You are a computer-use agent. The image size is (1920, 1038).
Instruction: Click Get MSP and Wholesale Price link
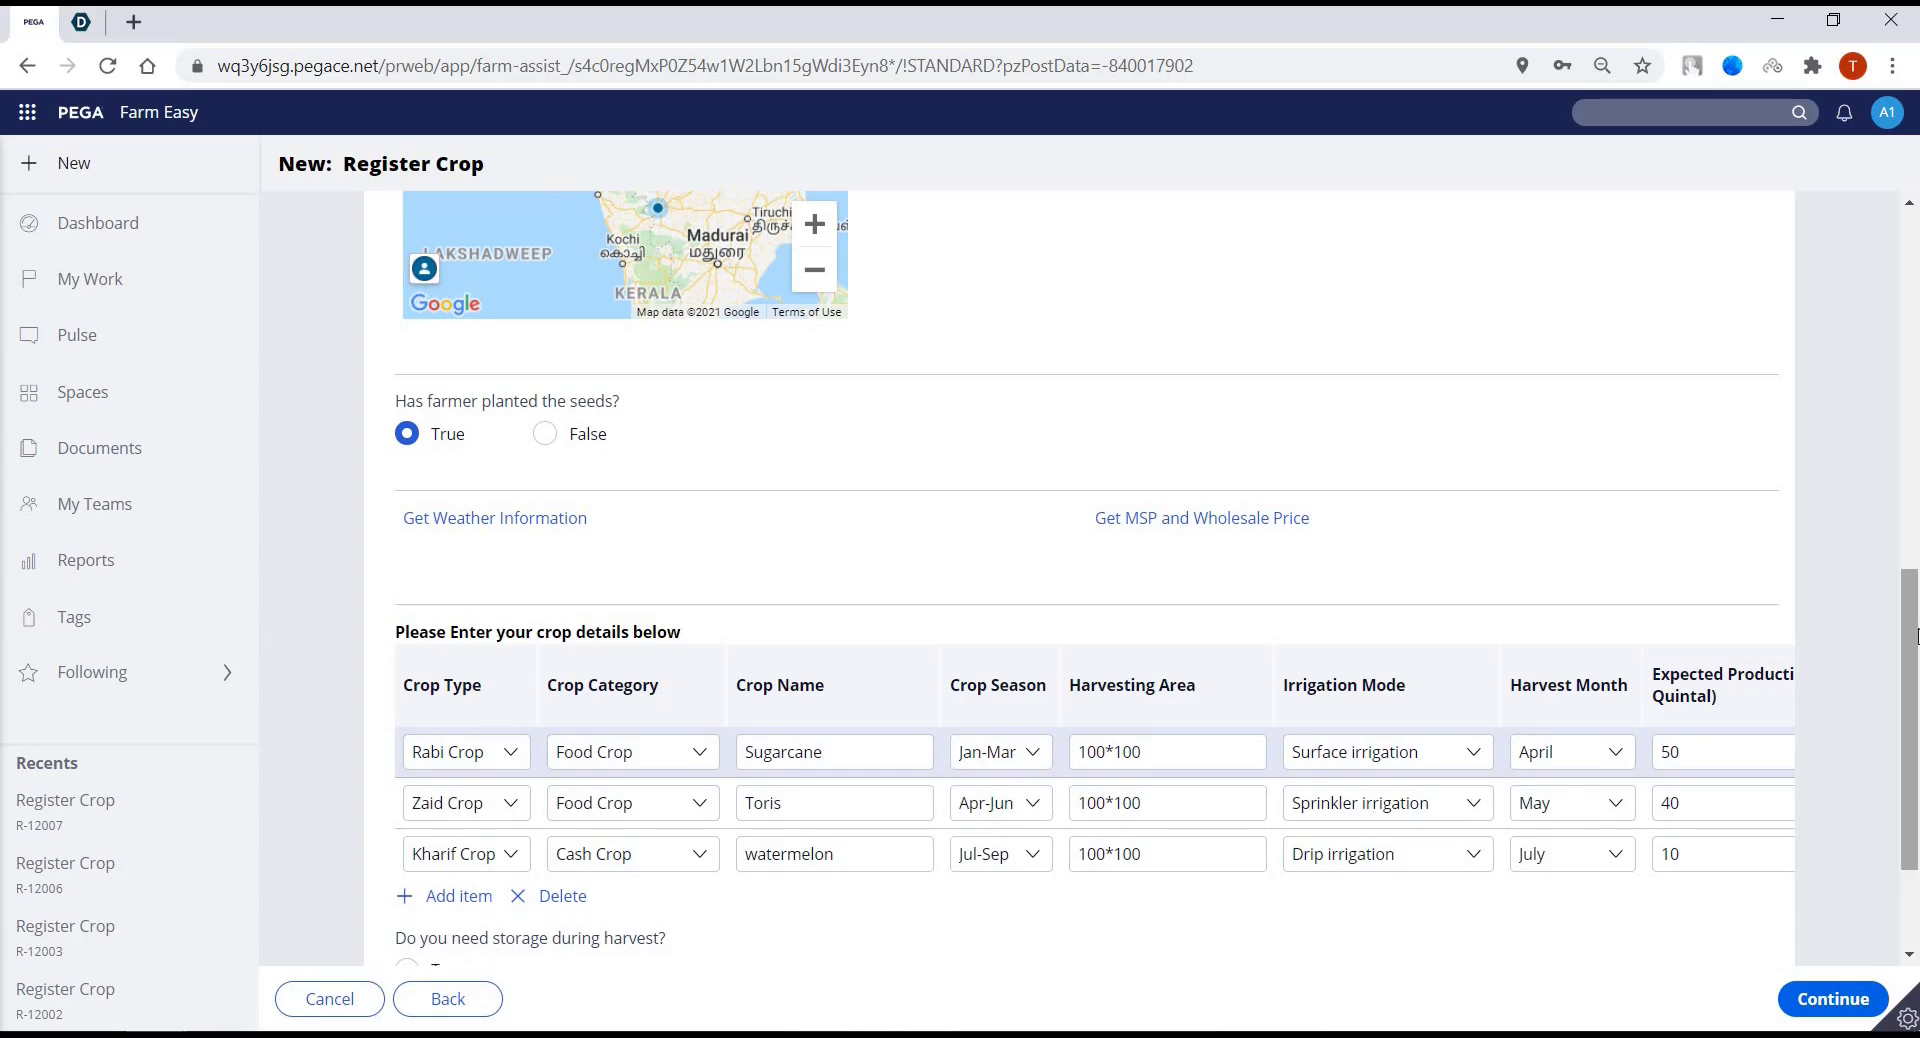[x=1202, y=518]
